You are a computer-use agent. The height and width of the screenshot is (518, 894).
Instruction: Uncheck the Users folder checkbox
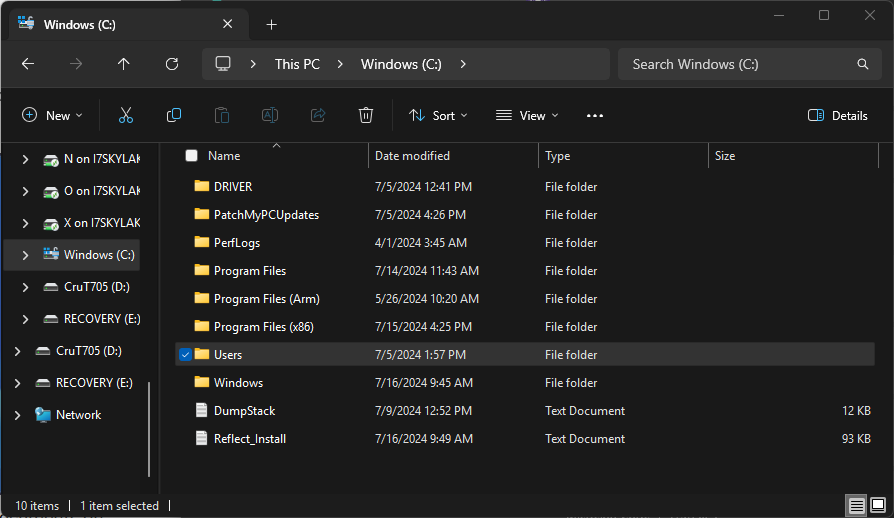pos(184,355)
